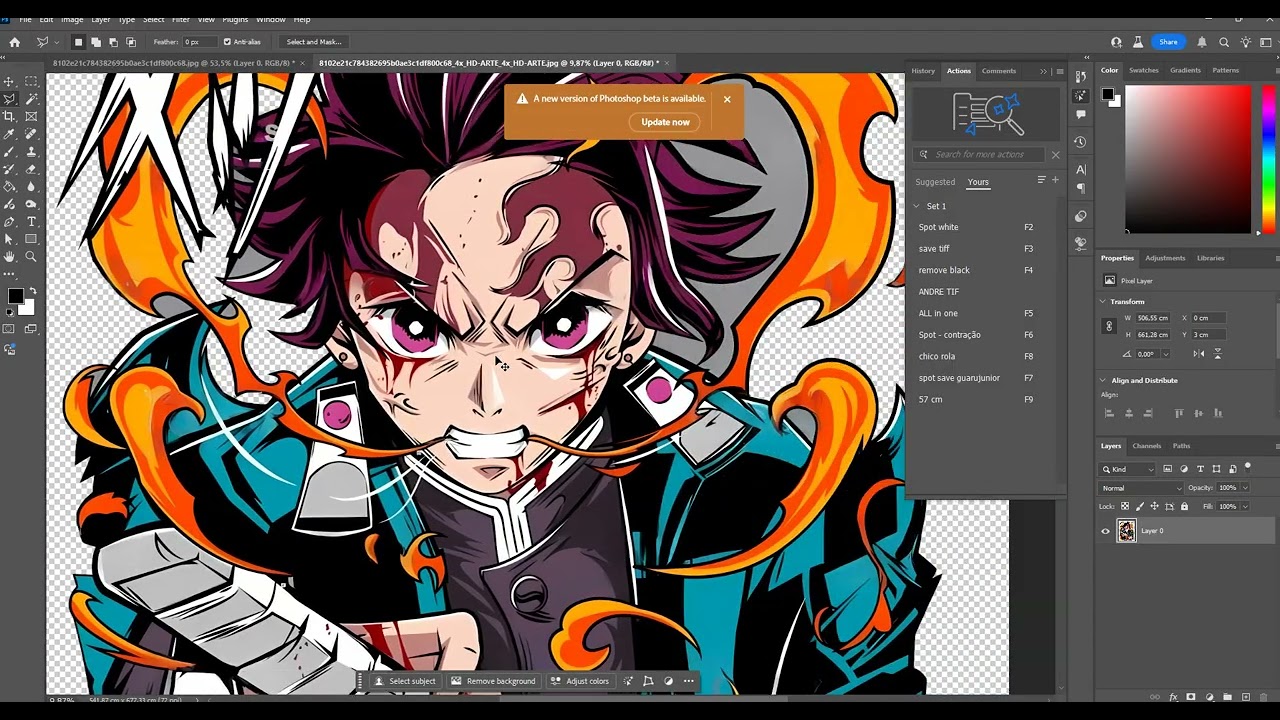Screen dimensions: 1280x720
Task: Select the Zoom tool
Action: [31, 257]
